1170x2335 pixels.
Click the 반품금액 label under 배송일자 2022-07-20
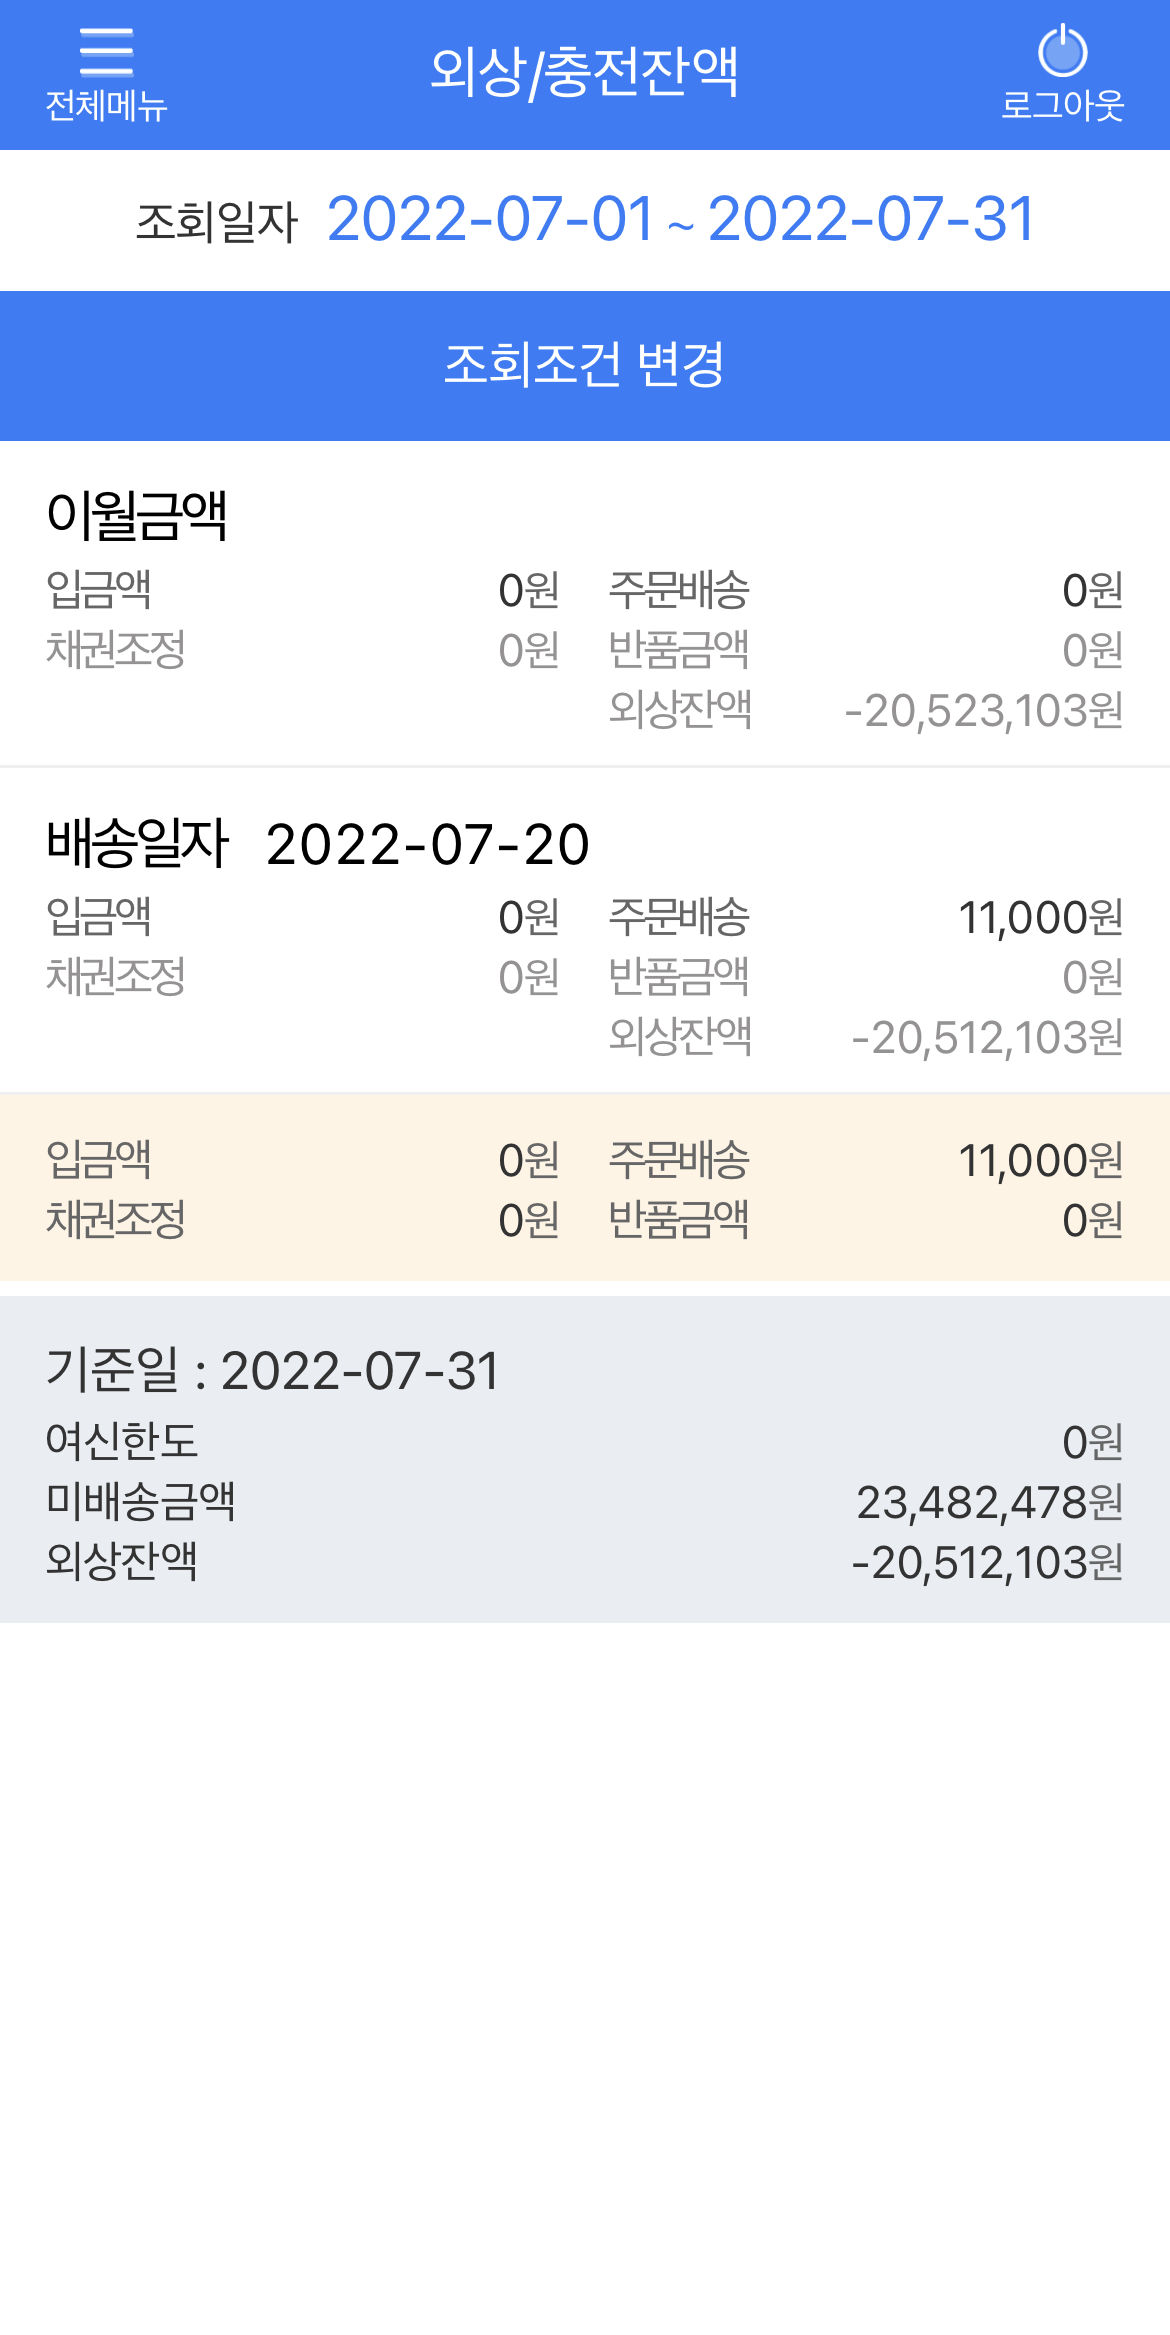pos(679,977)
